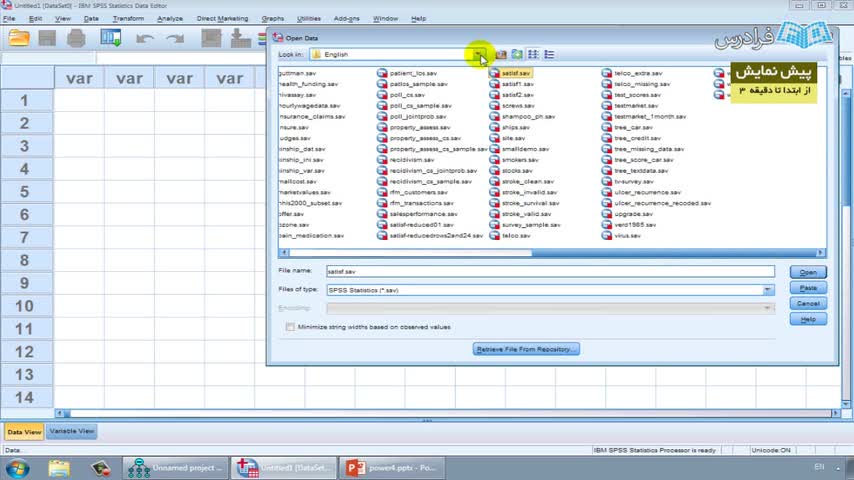Open the Look in folder dropdown

478,54
